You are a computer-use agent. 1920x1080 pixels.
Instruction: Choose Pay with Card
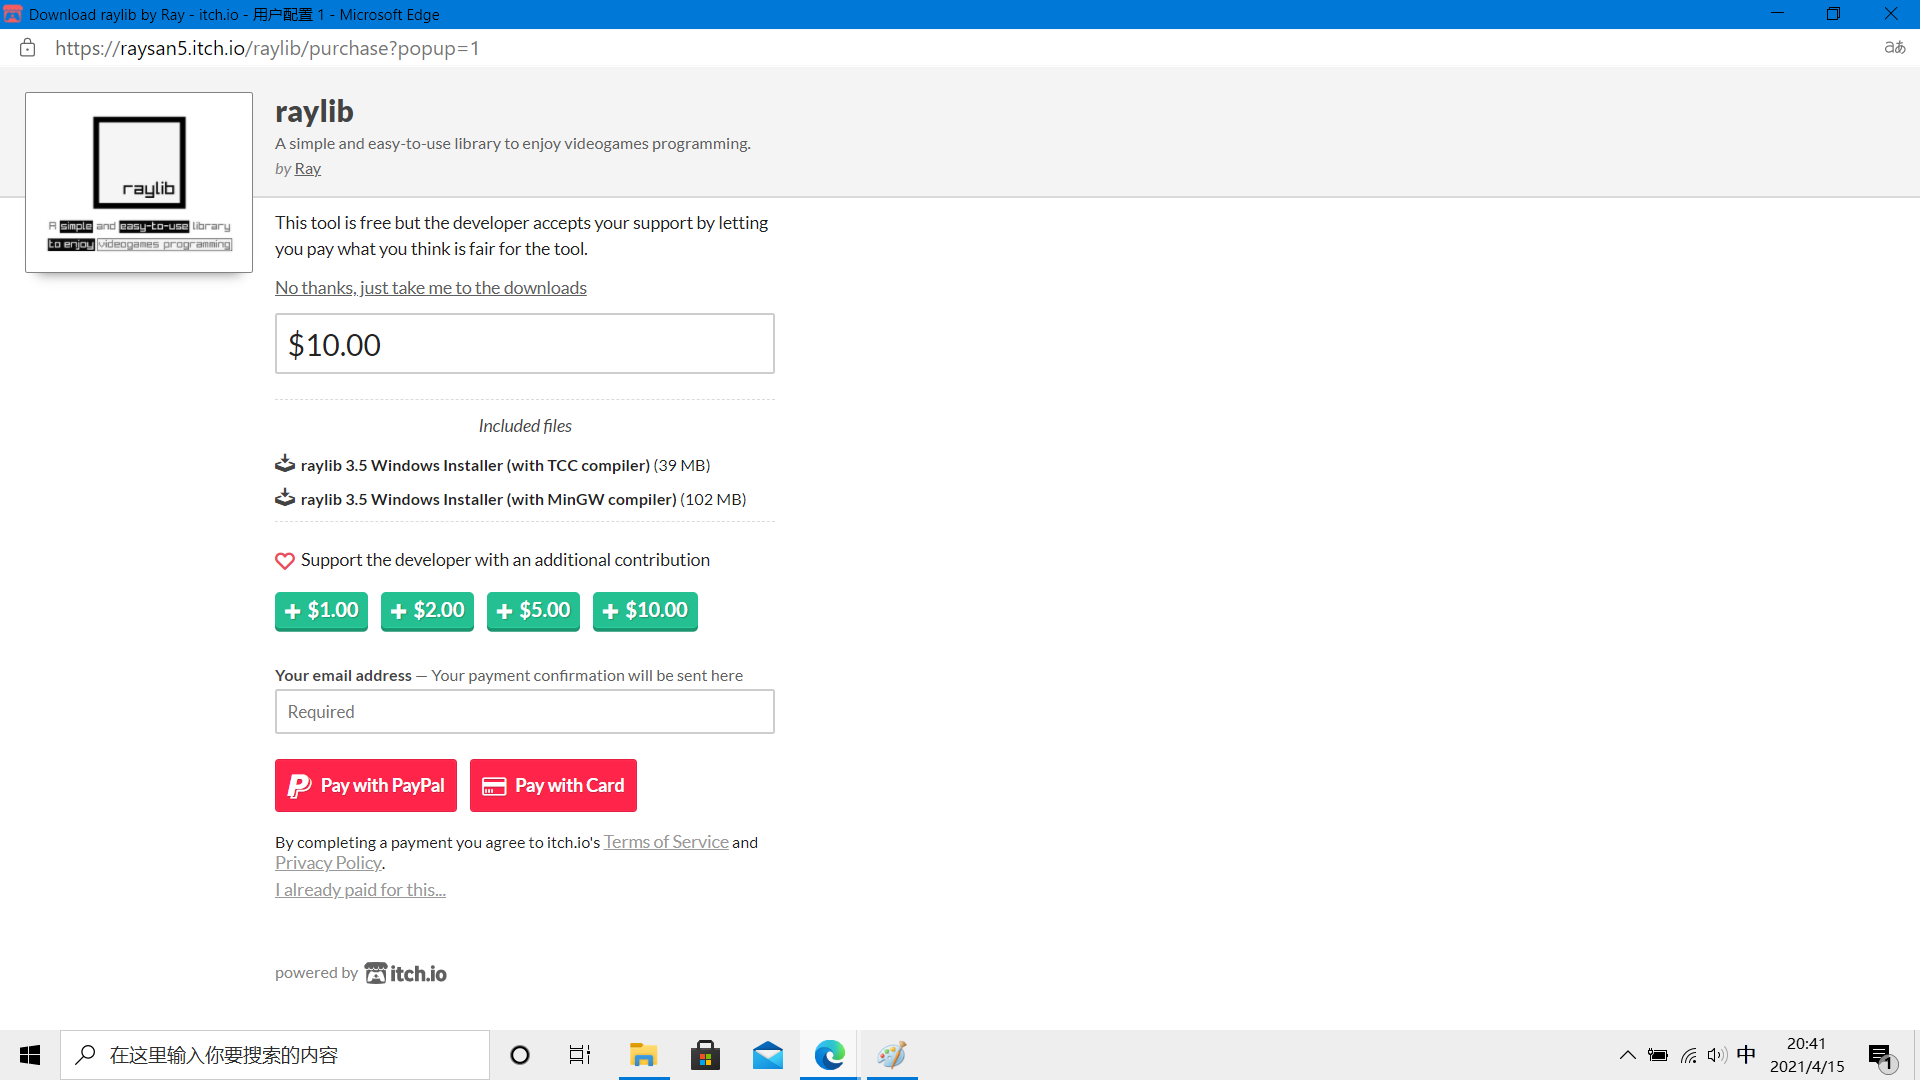(x=553, y=785)
